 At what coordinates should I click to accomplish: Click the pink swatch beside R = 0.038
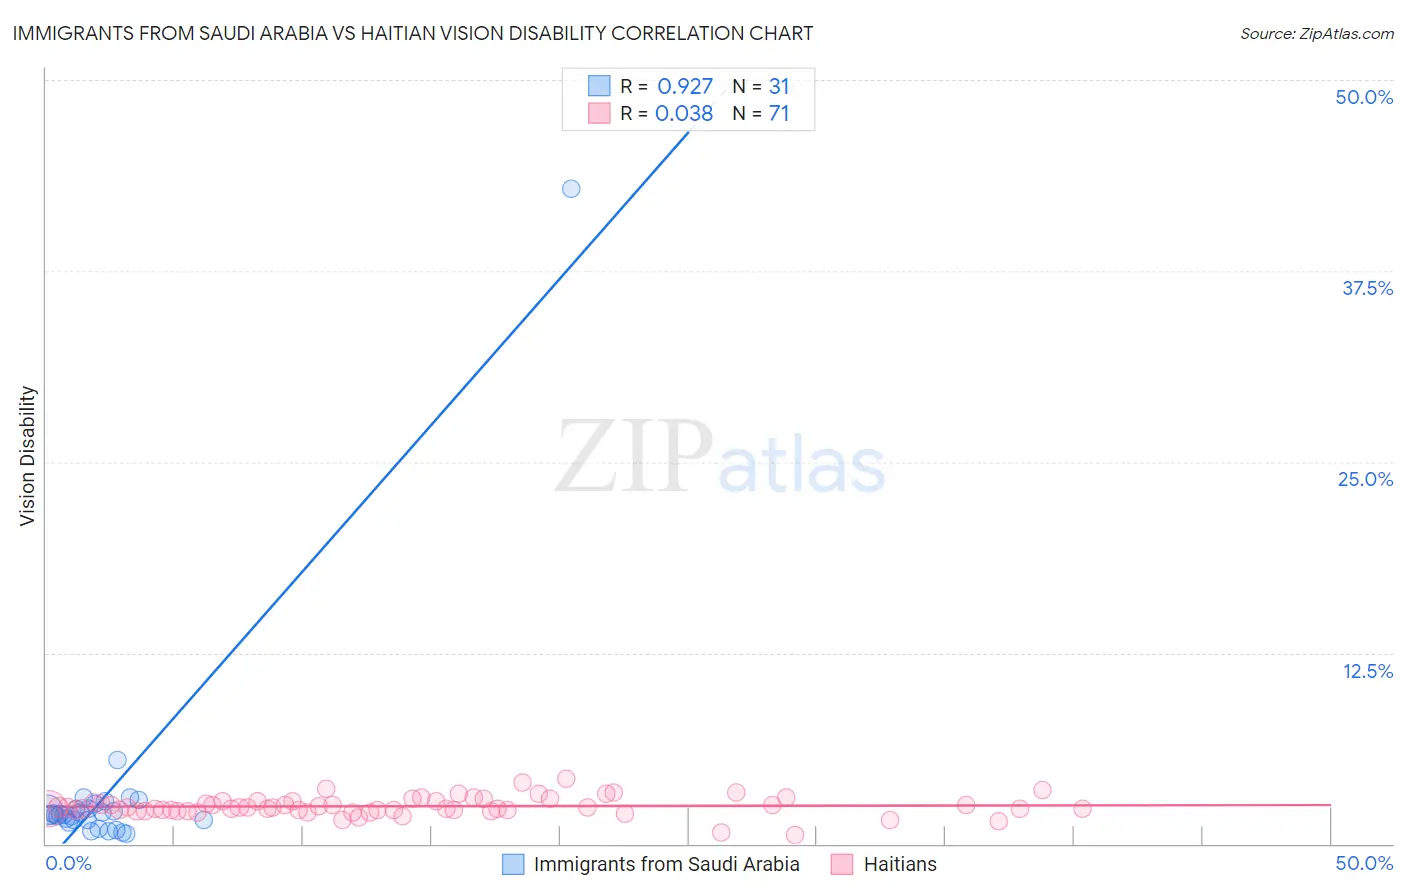pos(599,113)
